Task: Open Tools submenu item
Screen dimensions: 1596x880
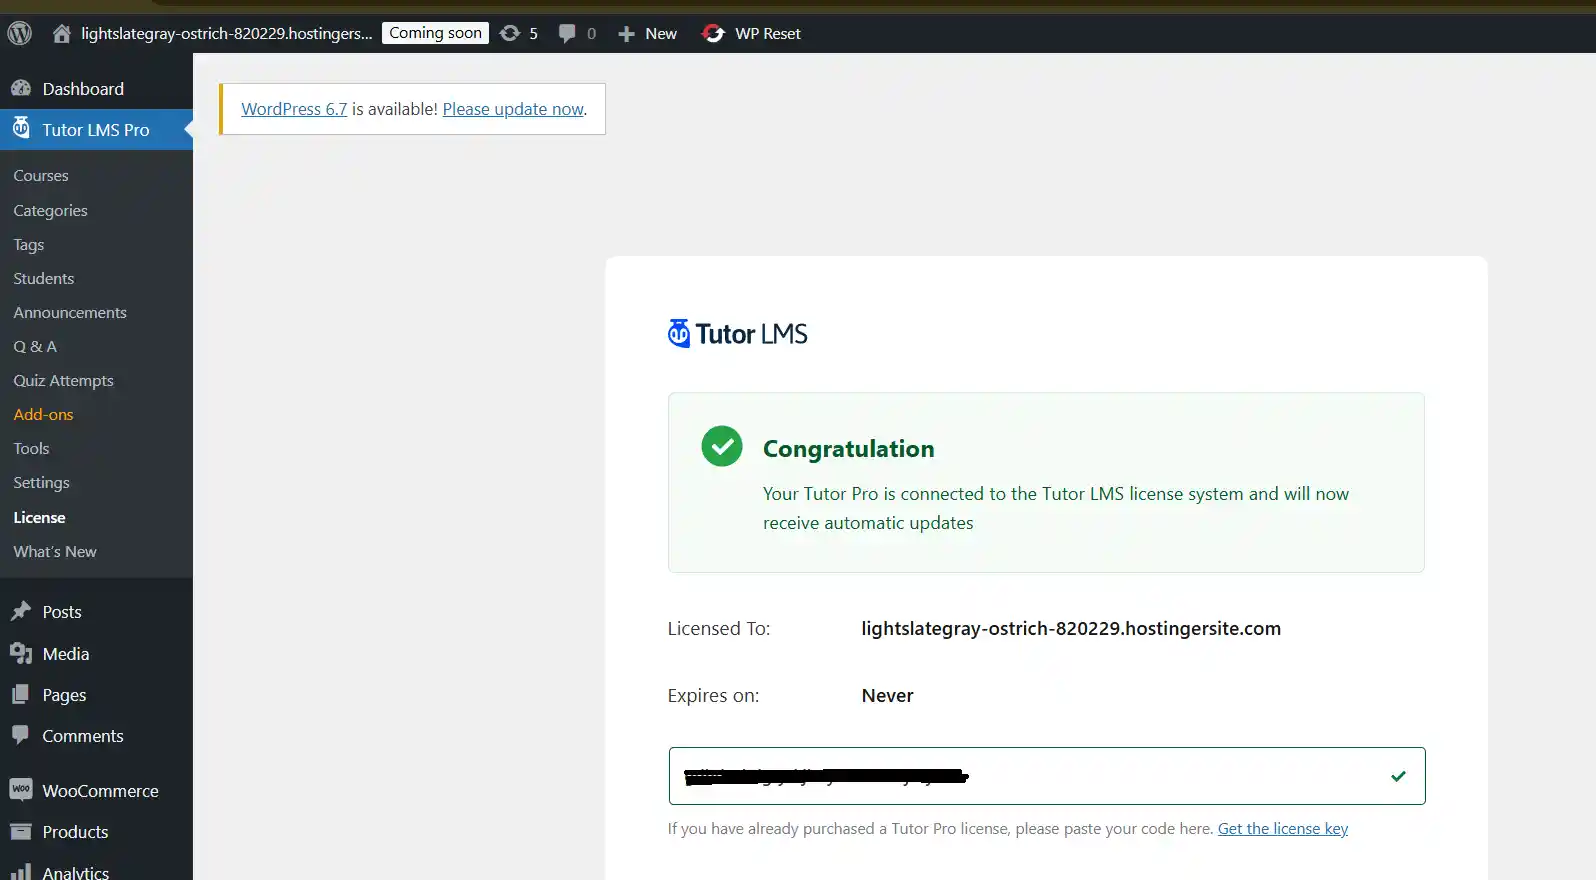Action: [31, 448]
